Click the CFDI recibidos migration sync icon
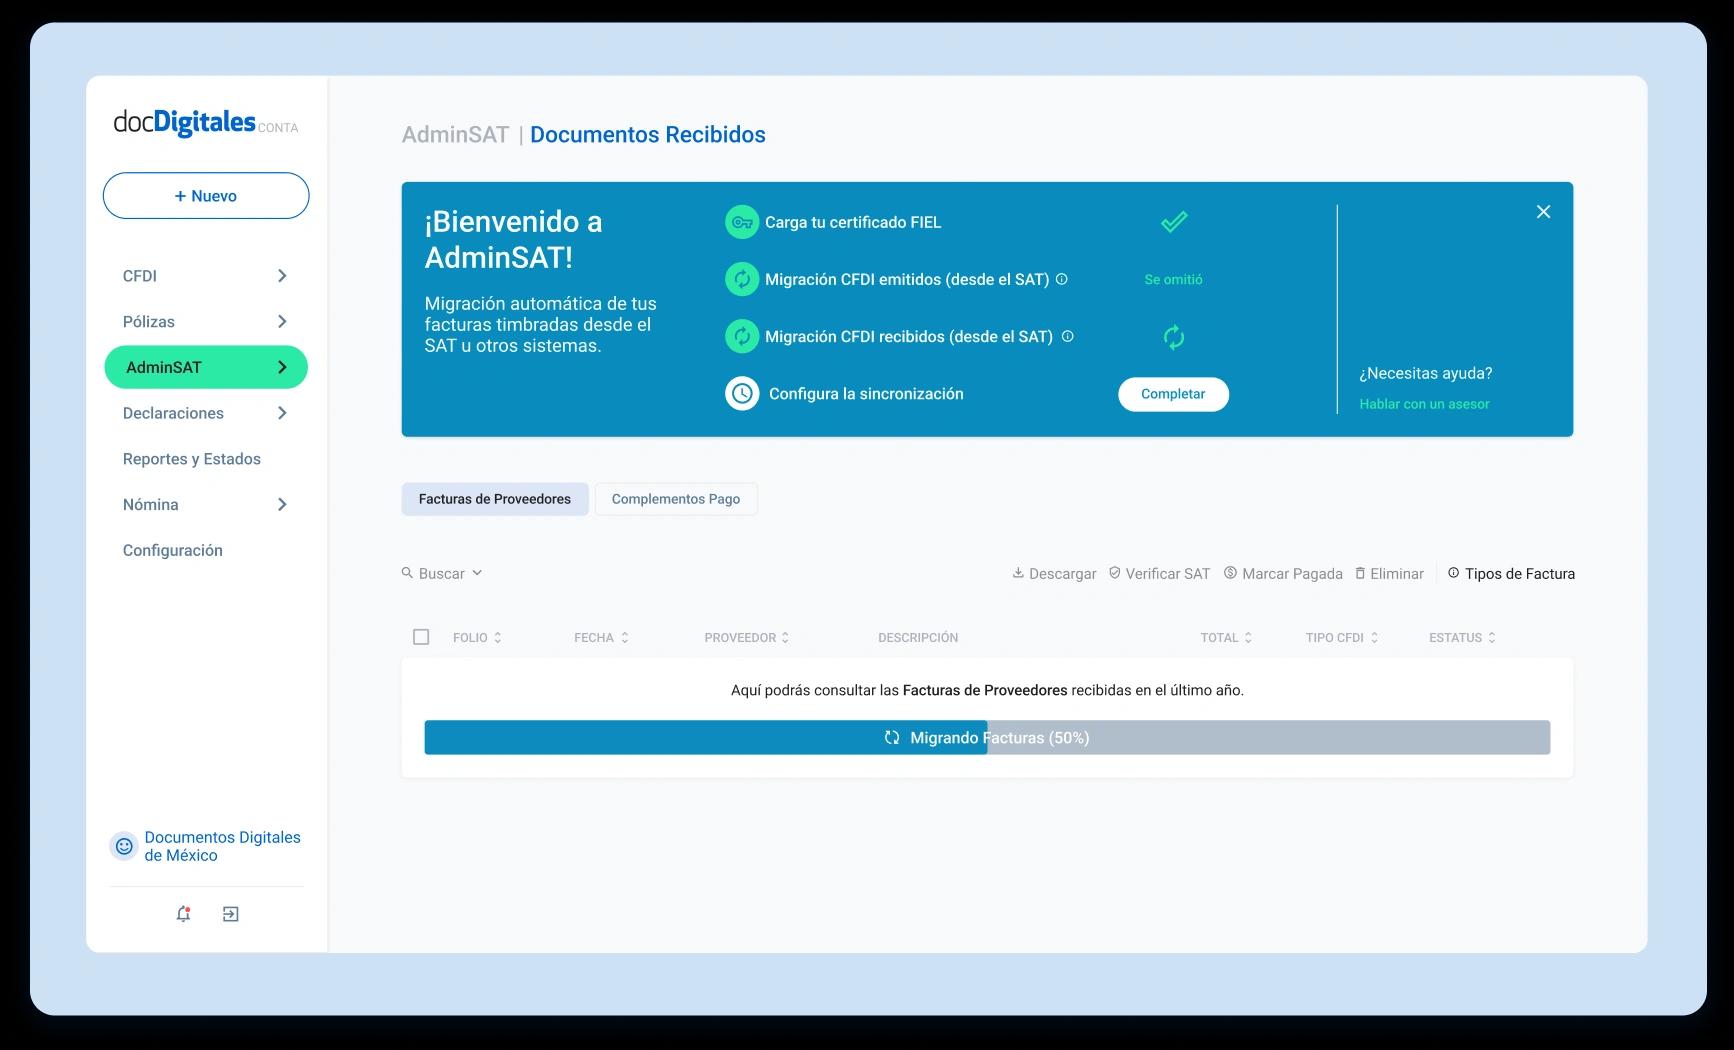Viewport: 1734px width, 1050px height. click(x=742, y=336)
